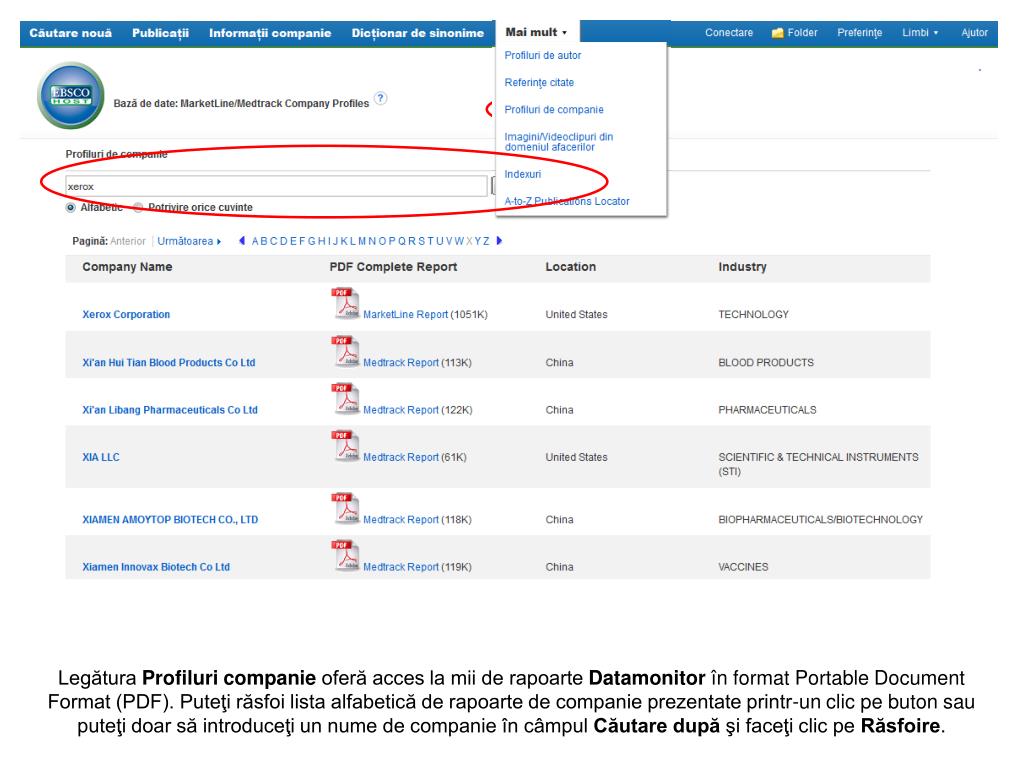Jump to letter A in alphabet index

[255, 241]
